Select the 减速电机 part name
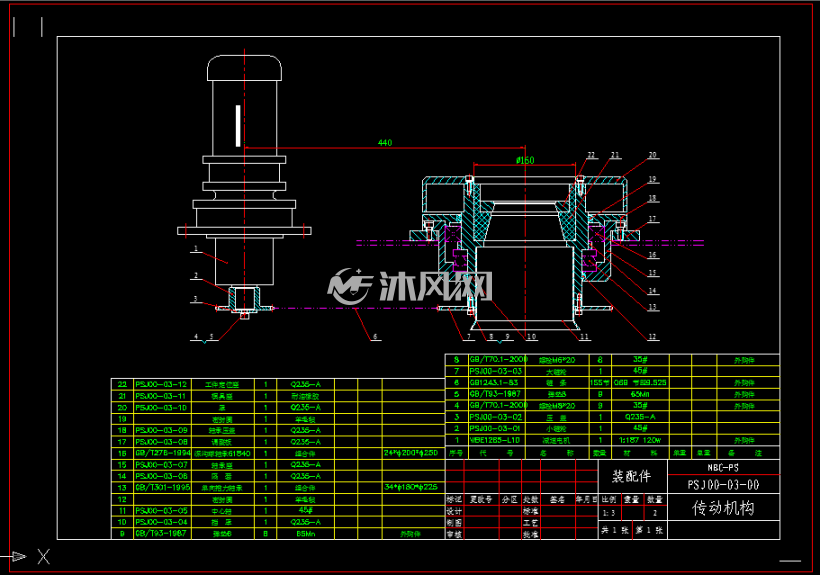820x575 pixels. (x=556, y=441)
